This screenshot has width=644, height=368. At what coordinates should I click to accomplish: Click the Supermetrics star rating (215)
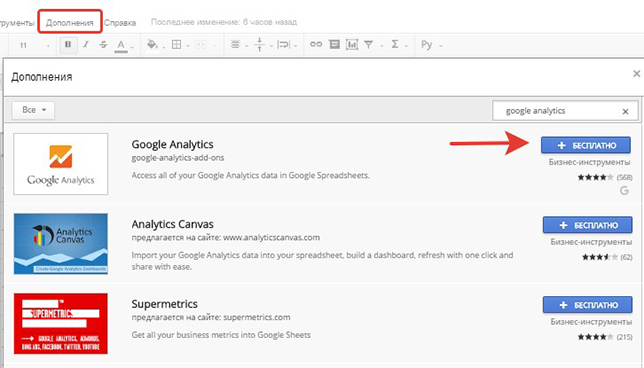(605, 337)
